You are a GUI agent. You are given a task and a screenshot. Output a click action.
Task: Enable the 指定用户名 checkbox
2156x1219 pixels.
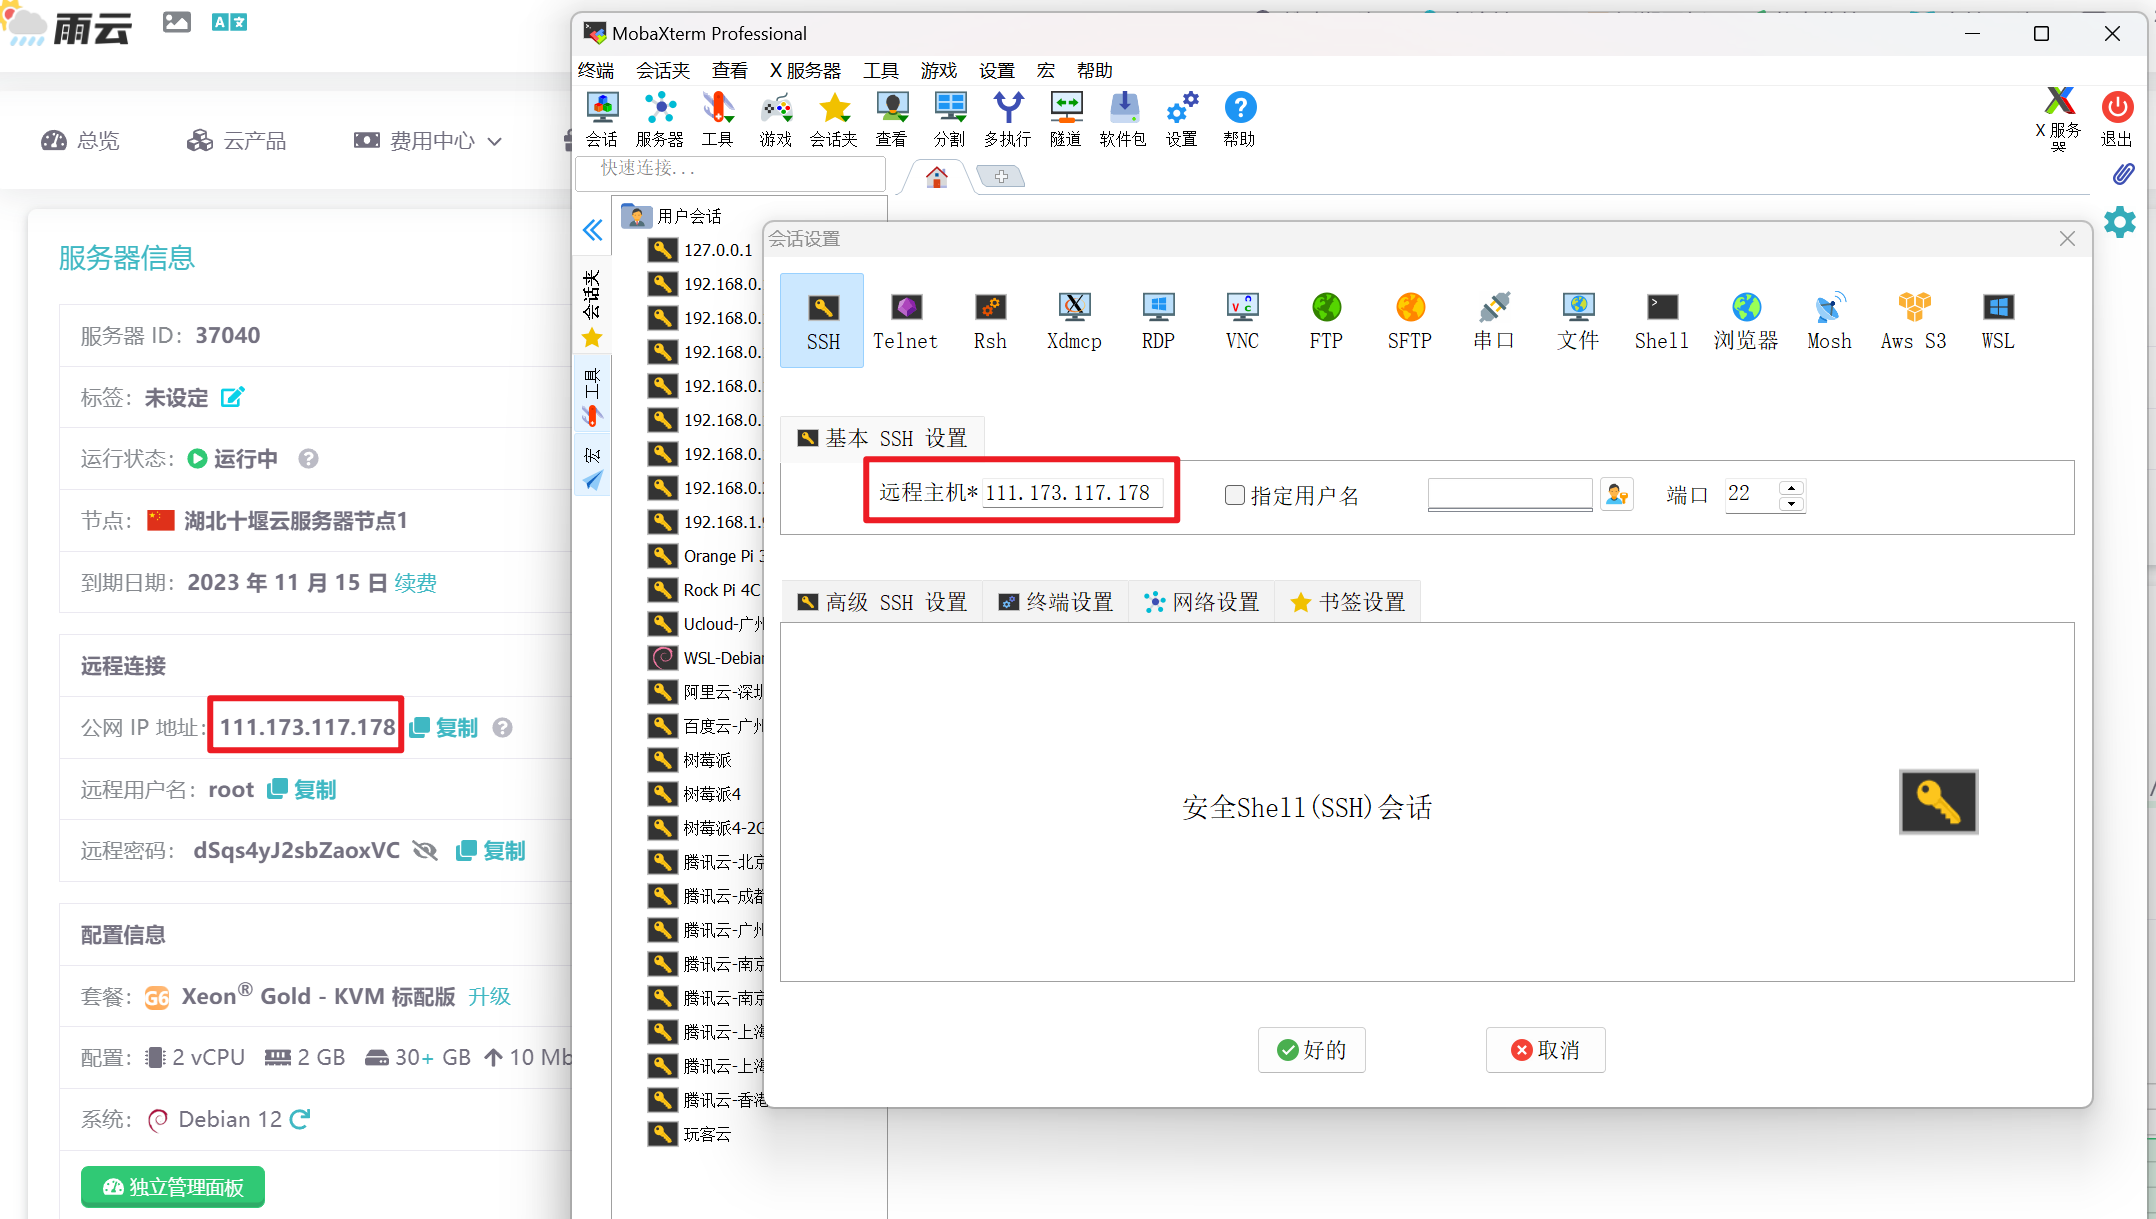[x=1235, y=495]
